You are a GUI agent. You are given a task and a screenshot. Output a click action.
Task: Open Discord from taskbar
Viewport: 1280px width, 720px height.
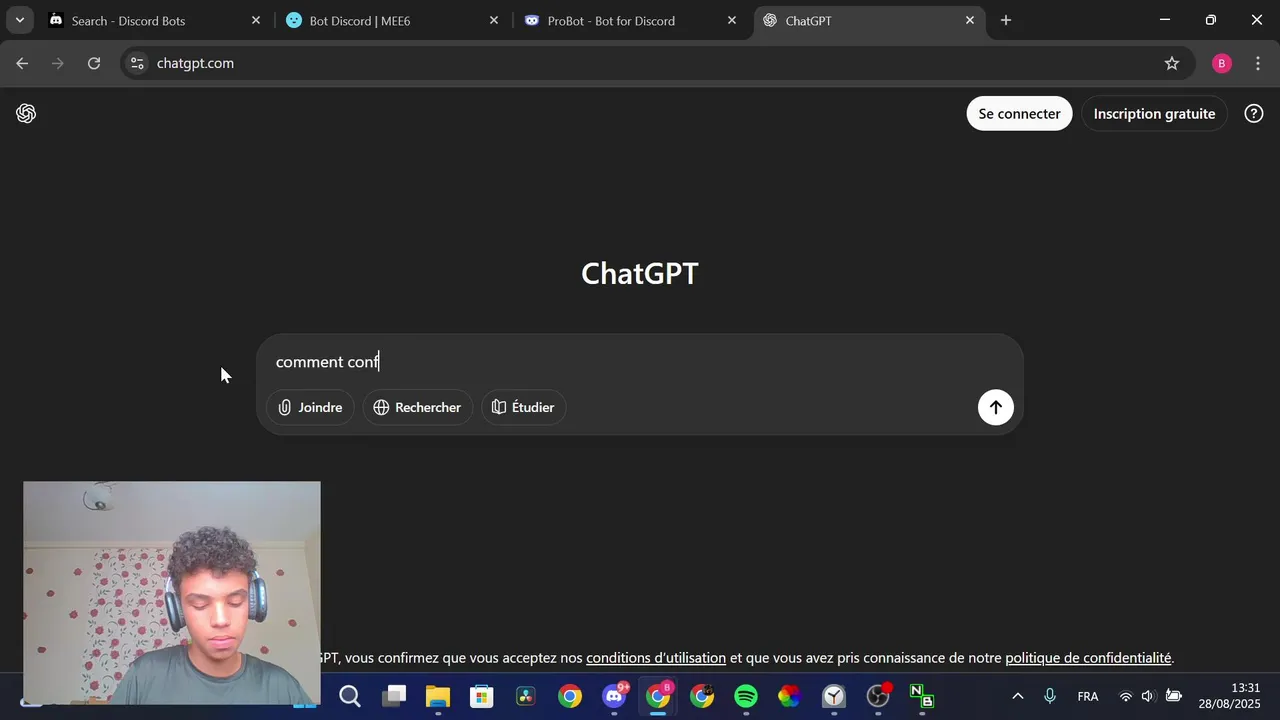[614, 696]
